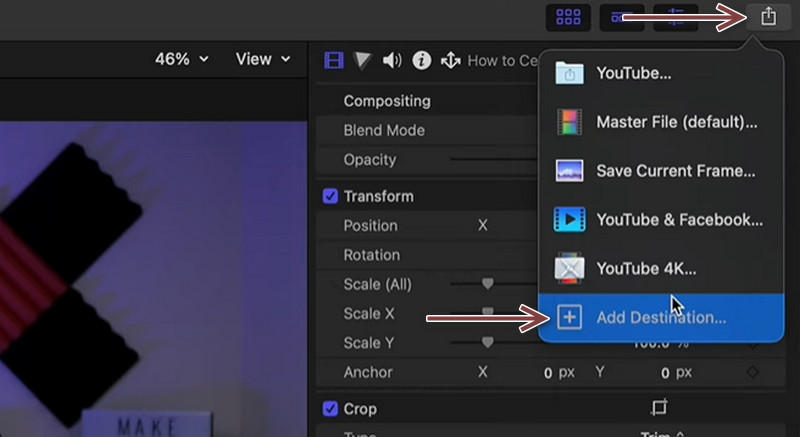Toggle the timeline display button
This screenshot has height=437, width=800.
pos(621,17)
